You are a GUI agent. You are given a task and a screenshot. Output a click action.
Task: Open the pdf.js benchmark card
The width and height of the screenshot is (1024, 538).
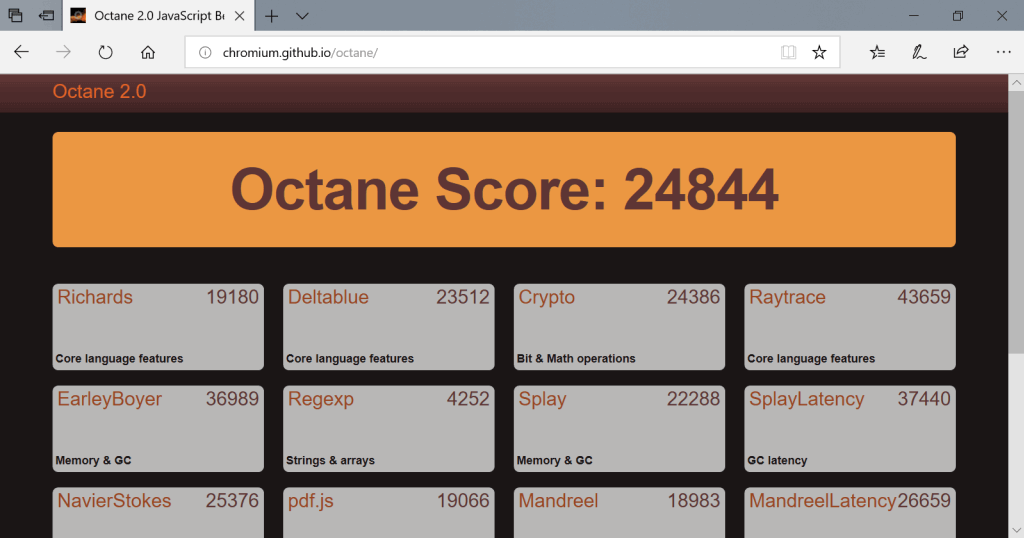click(x=389, y=513)
